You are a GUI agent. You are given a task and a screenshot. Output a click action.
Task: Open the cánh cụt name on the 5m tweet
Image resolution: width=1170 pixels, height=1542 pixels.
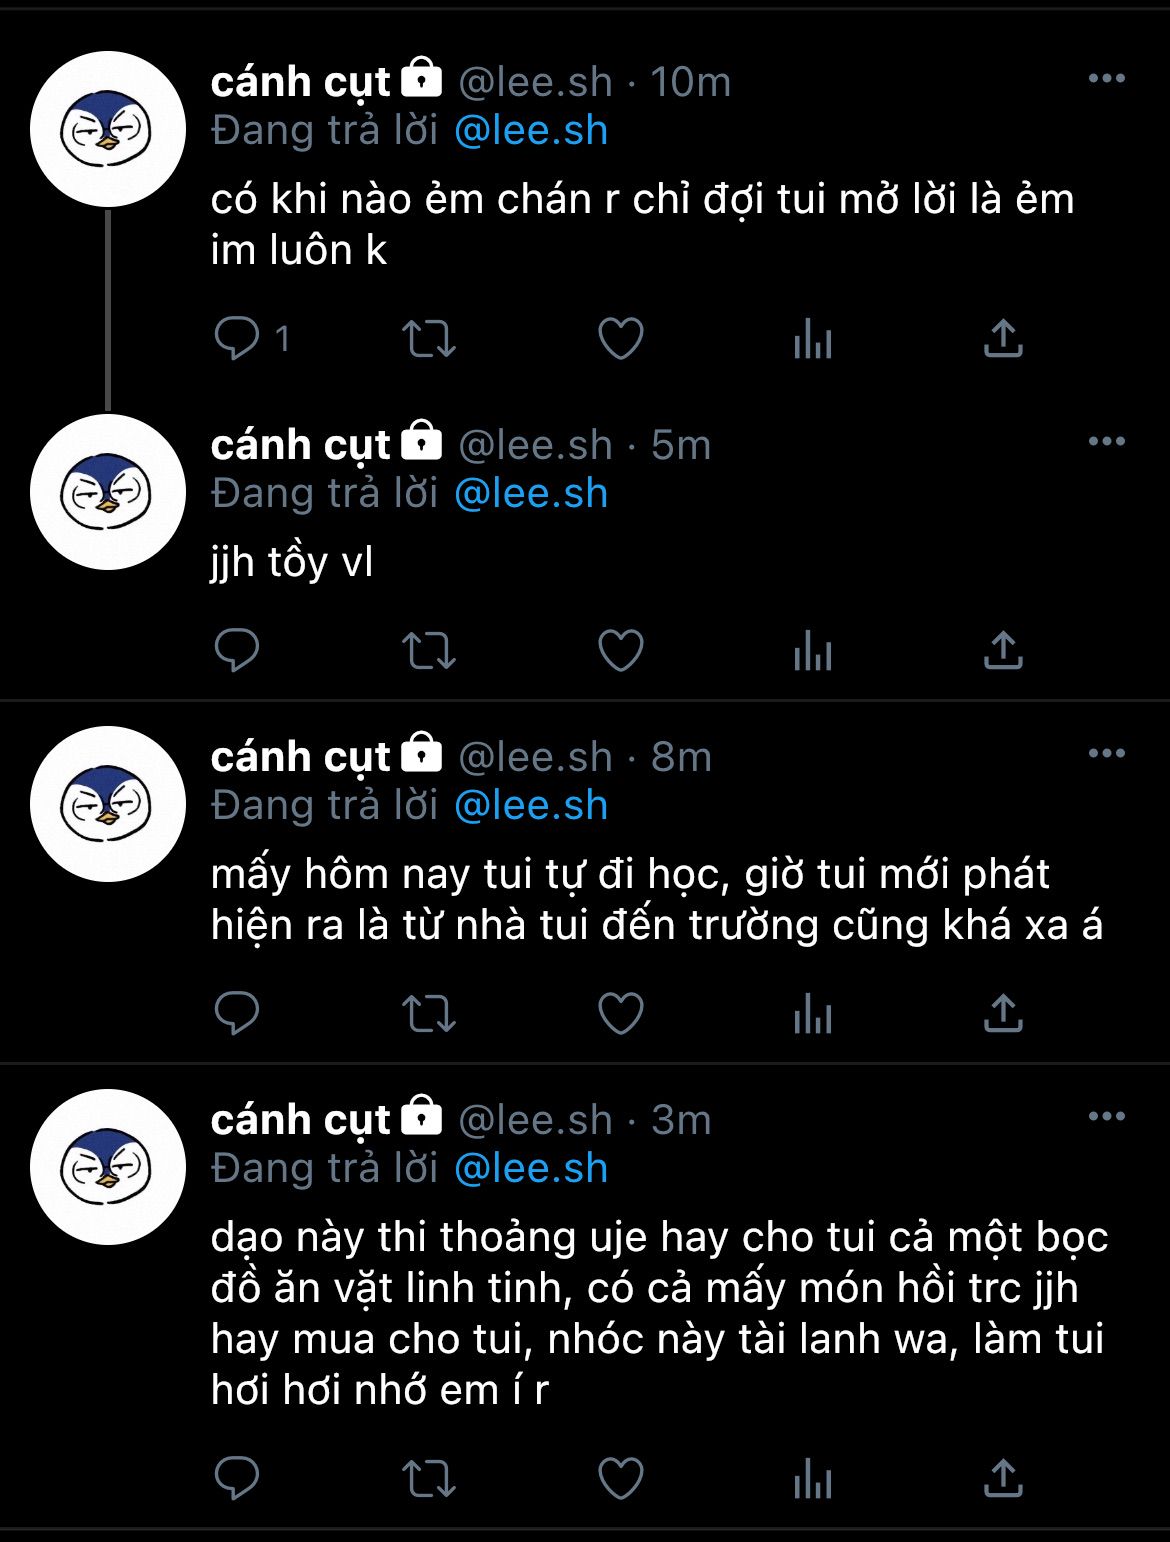(300, 445)
